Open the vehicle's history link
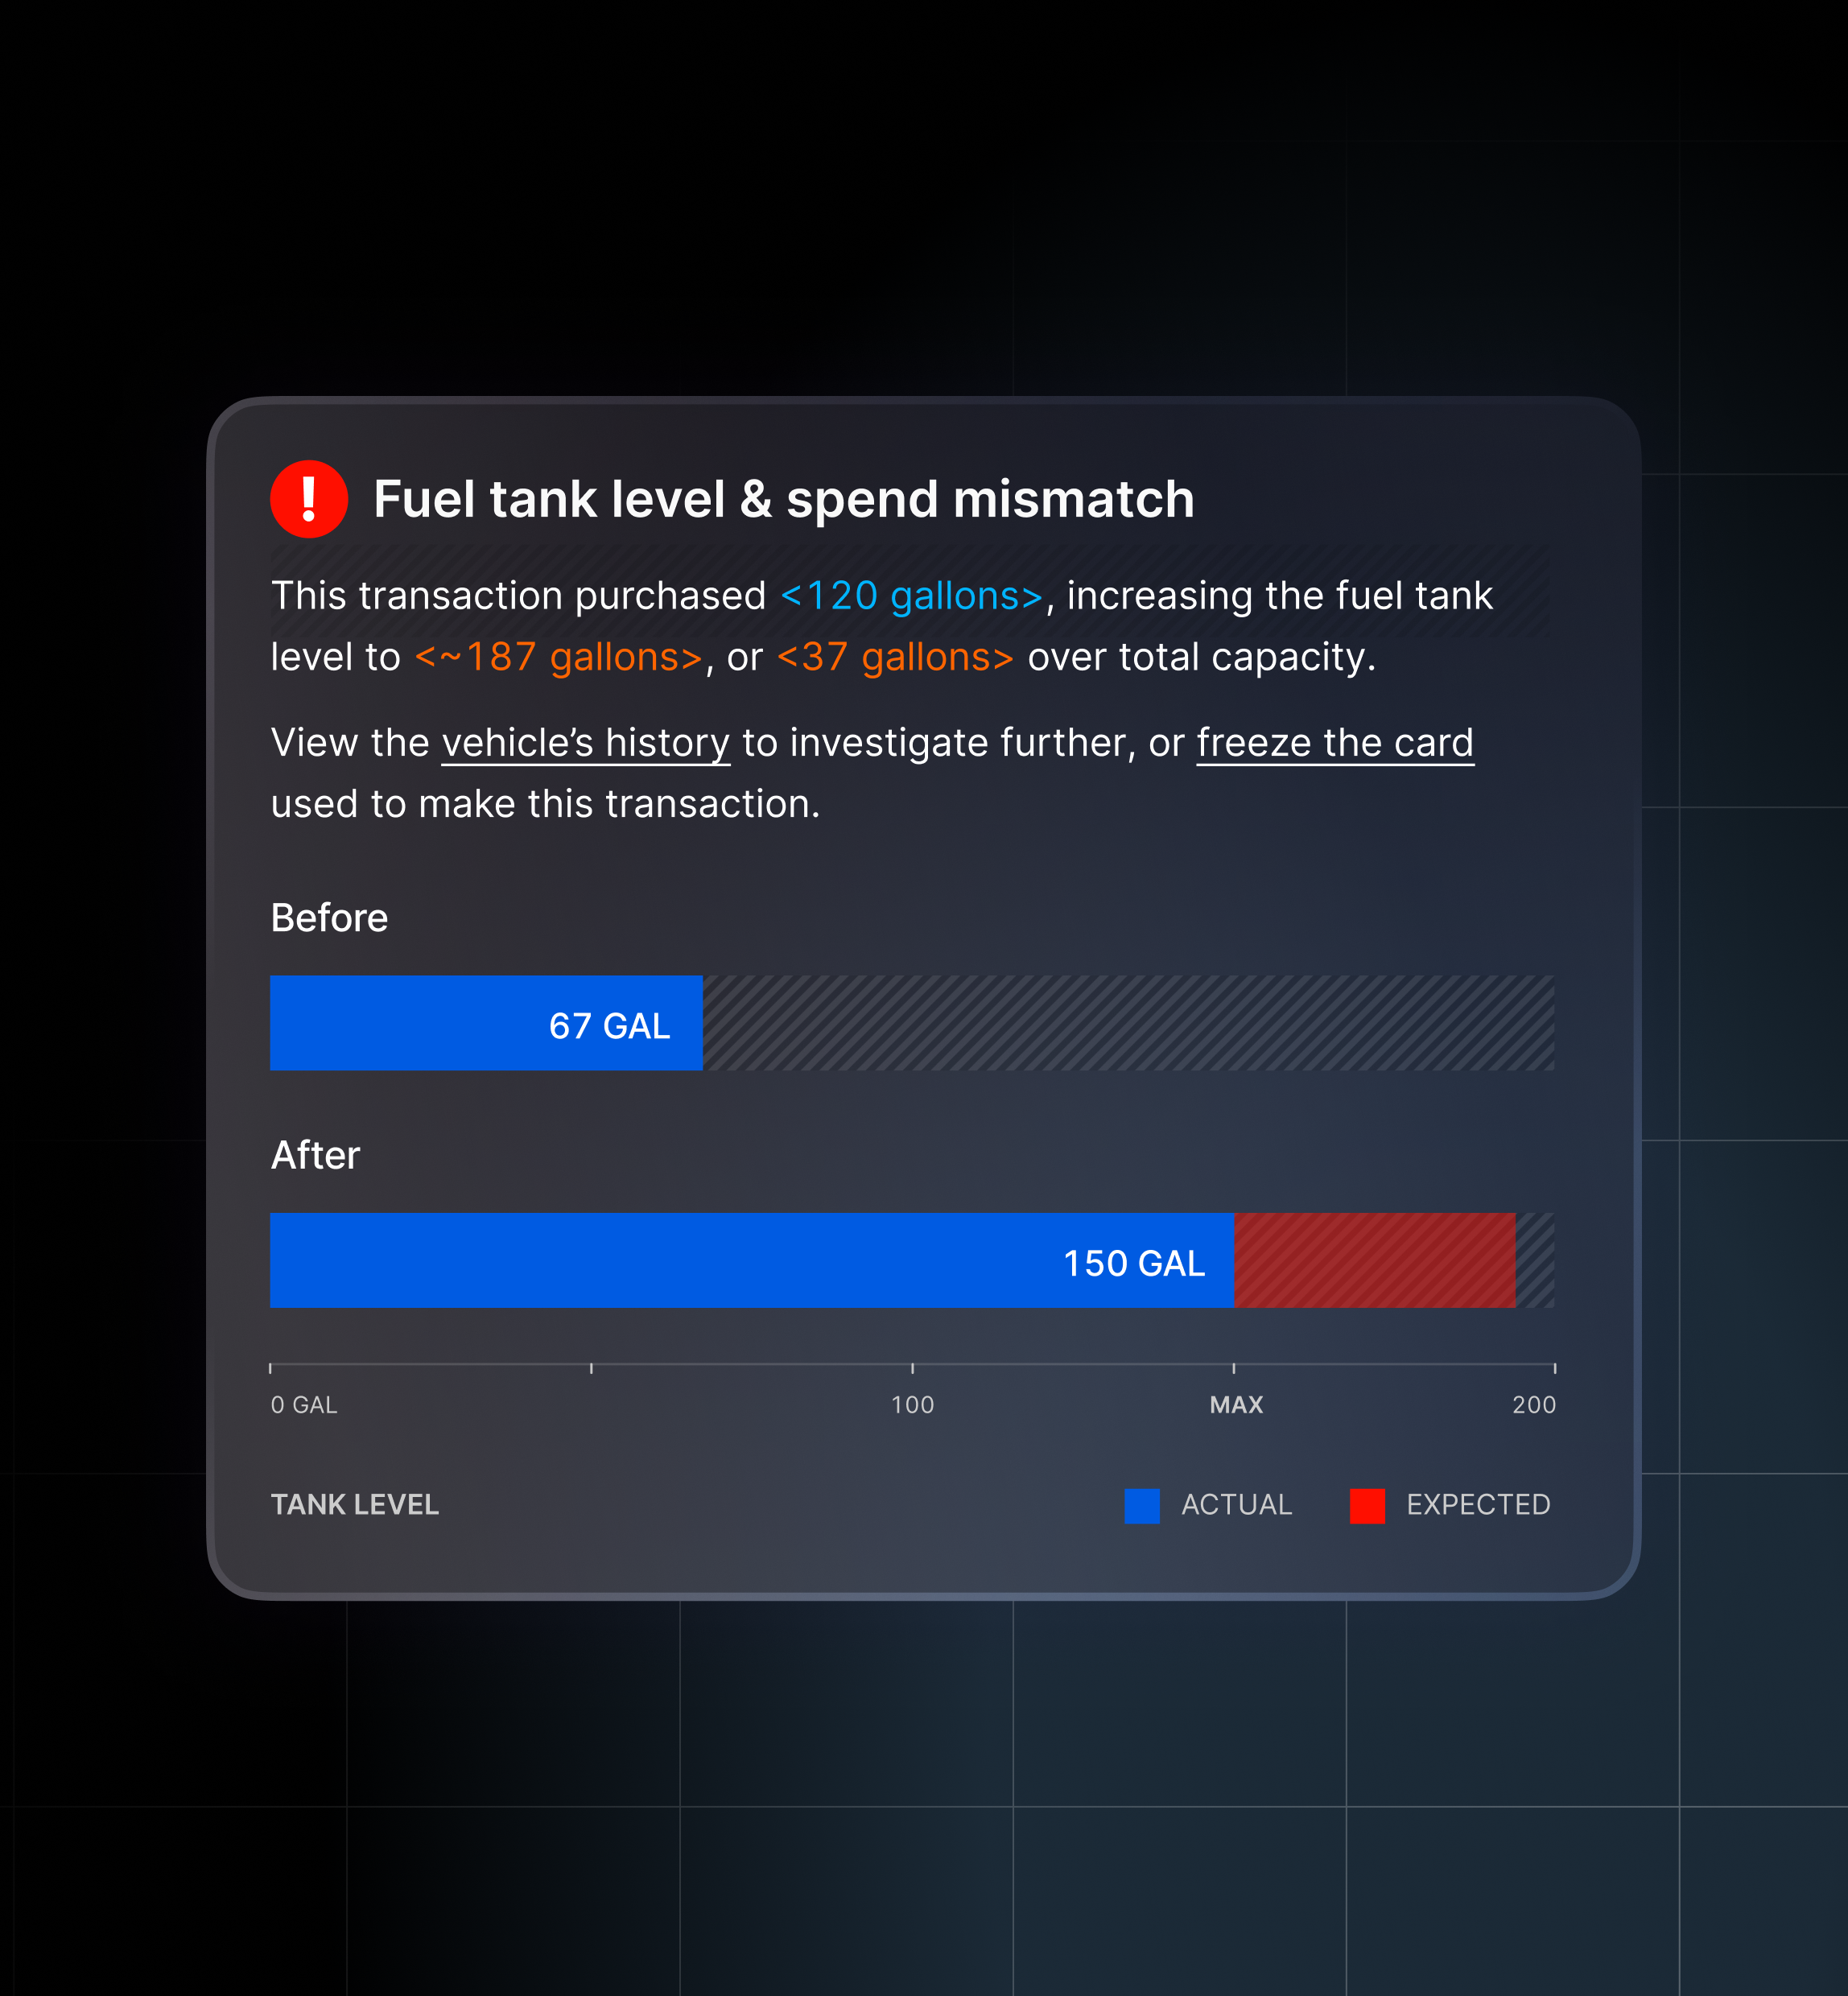The width and height of the screenshot is (1848, 1996). point(585,743)
